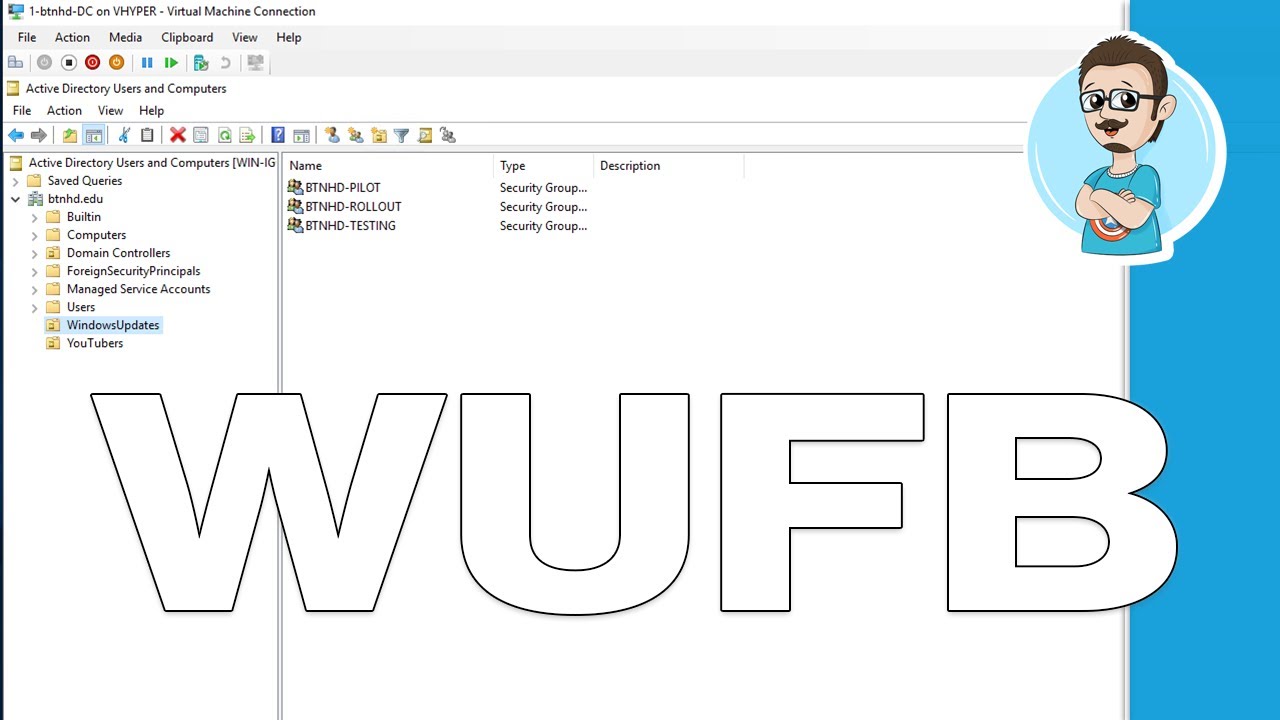The height and width of the screenshot is (720, 1280).
Task: Collapse the btnhd.edu domain node
Action: click(x=15, y=199)
